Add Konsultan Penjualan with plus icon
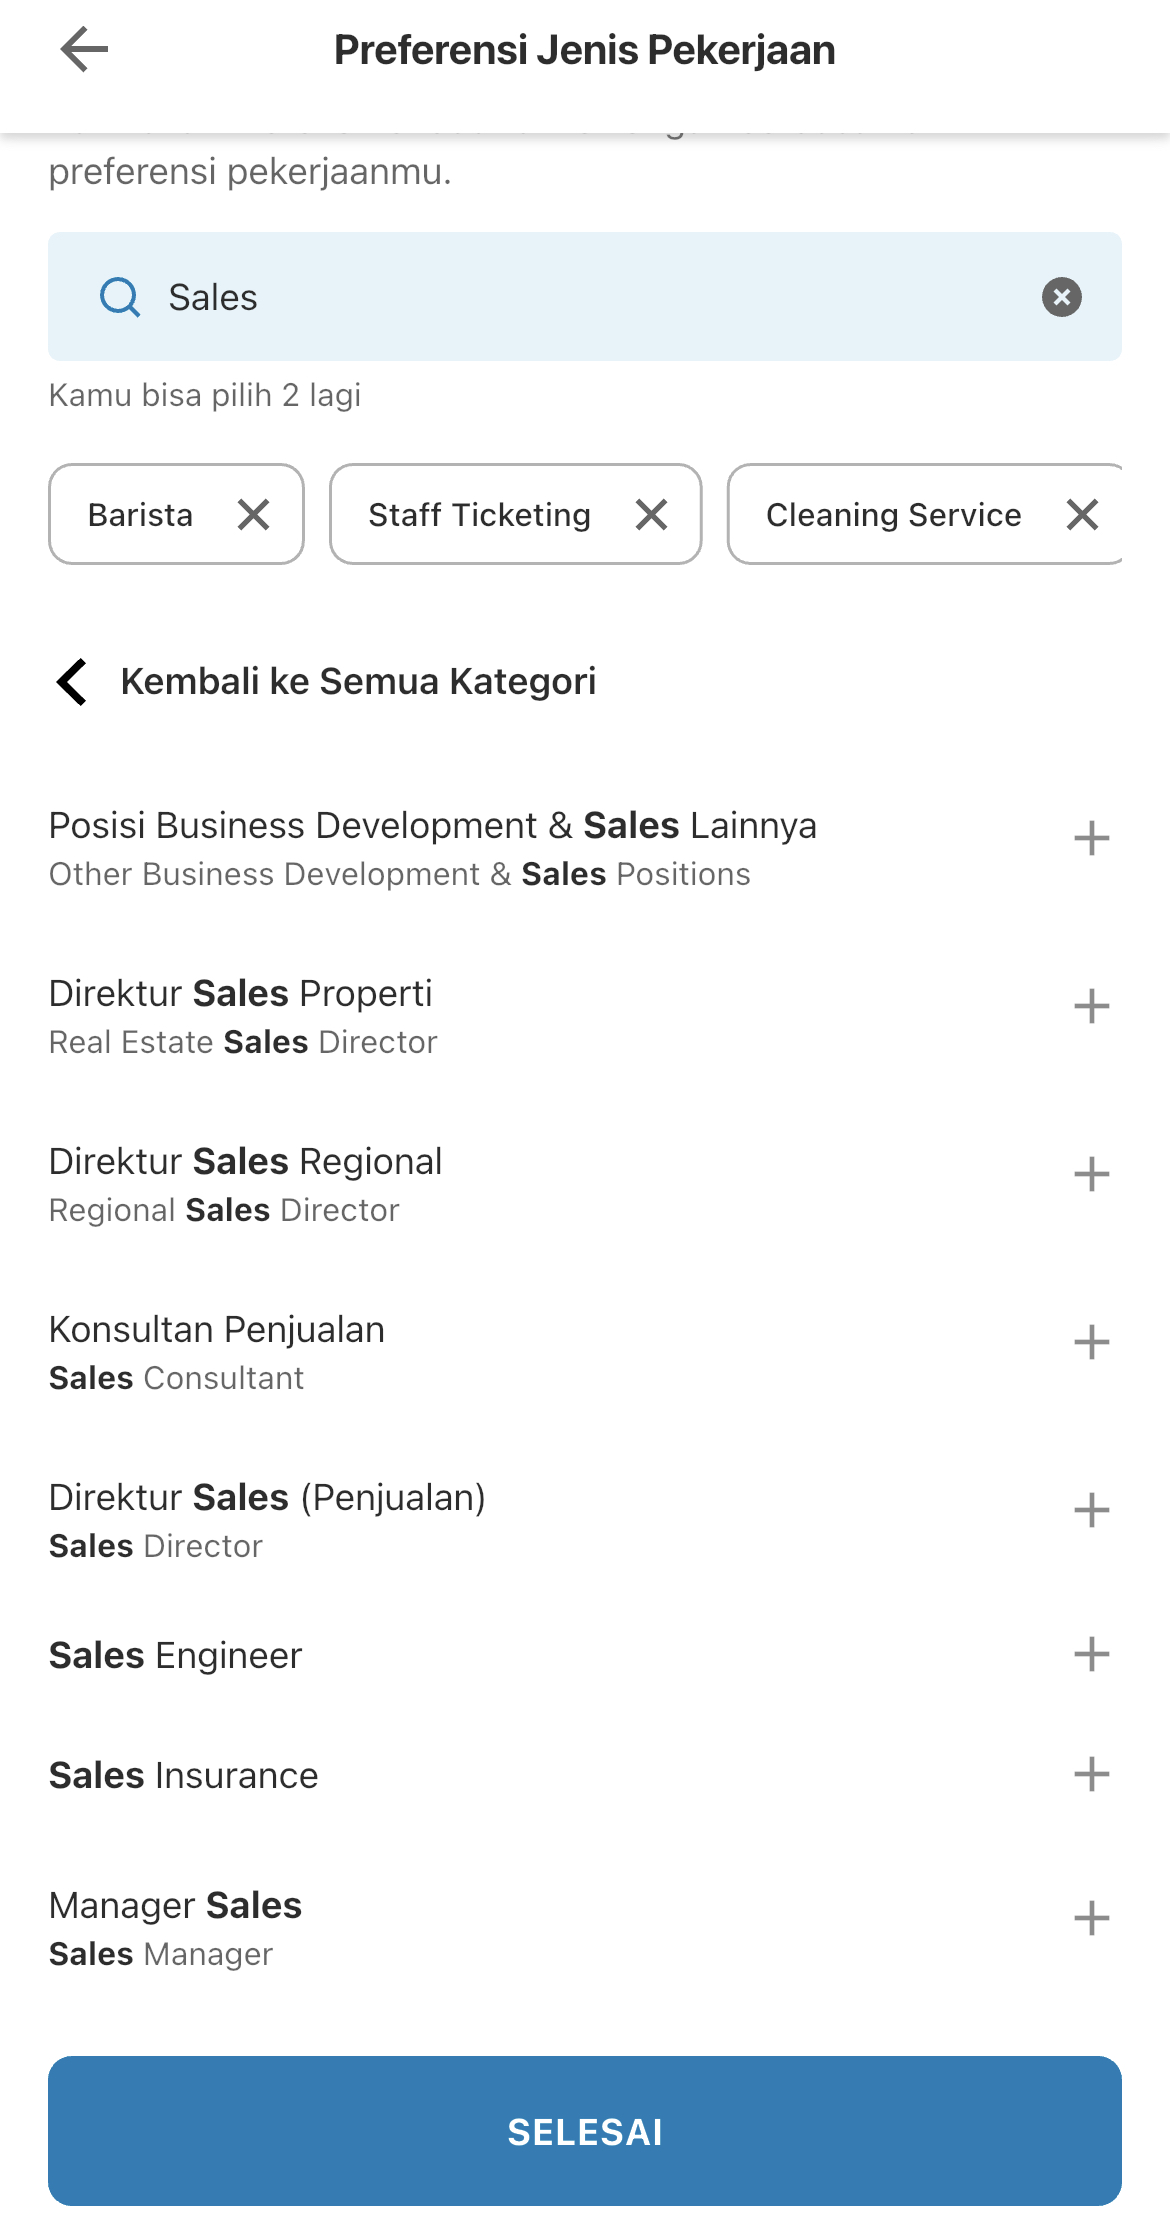 click(x=1091, y=1343)
